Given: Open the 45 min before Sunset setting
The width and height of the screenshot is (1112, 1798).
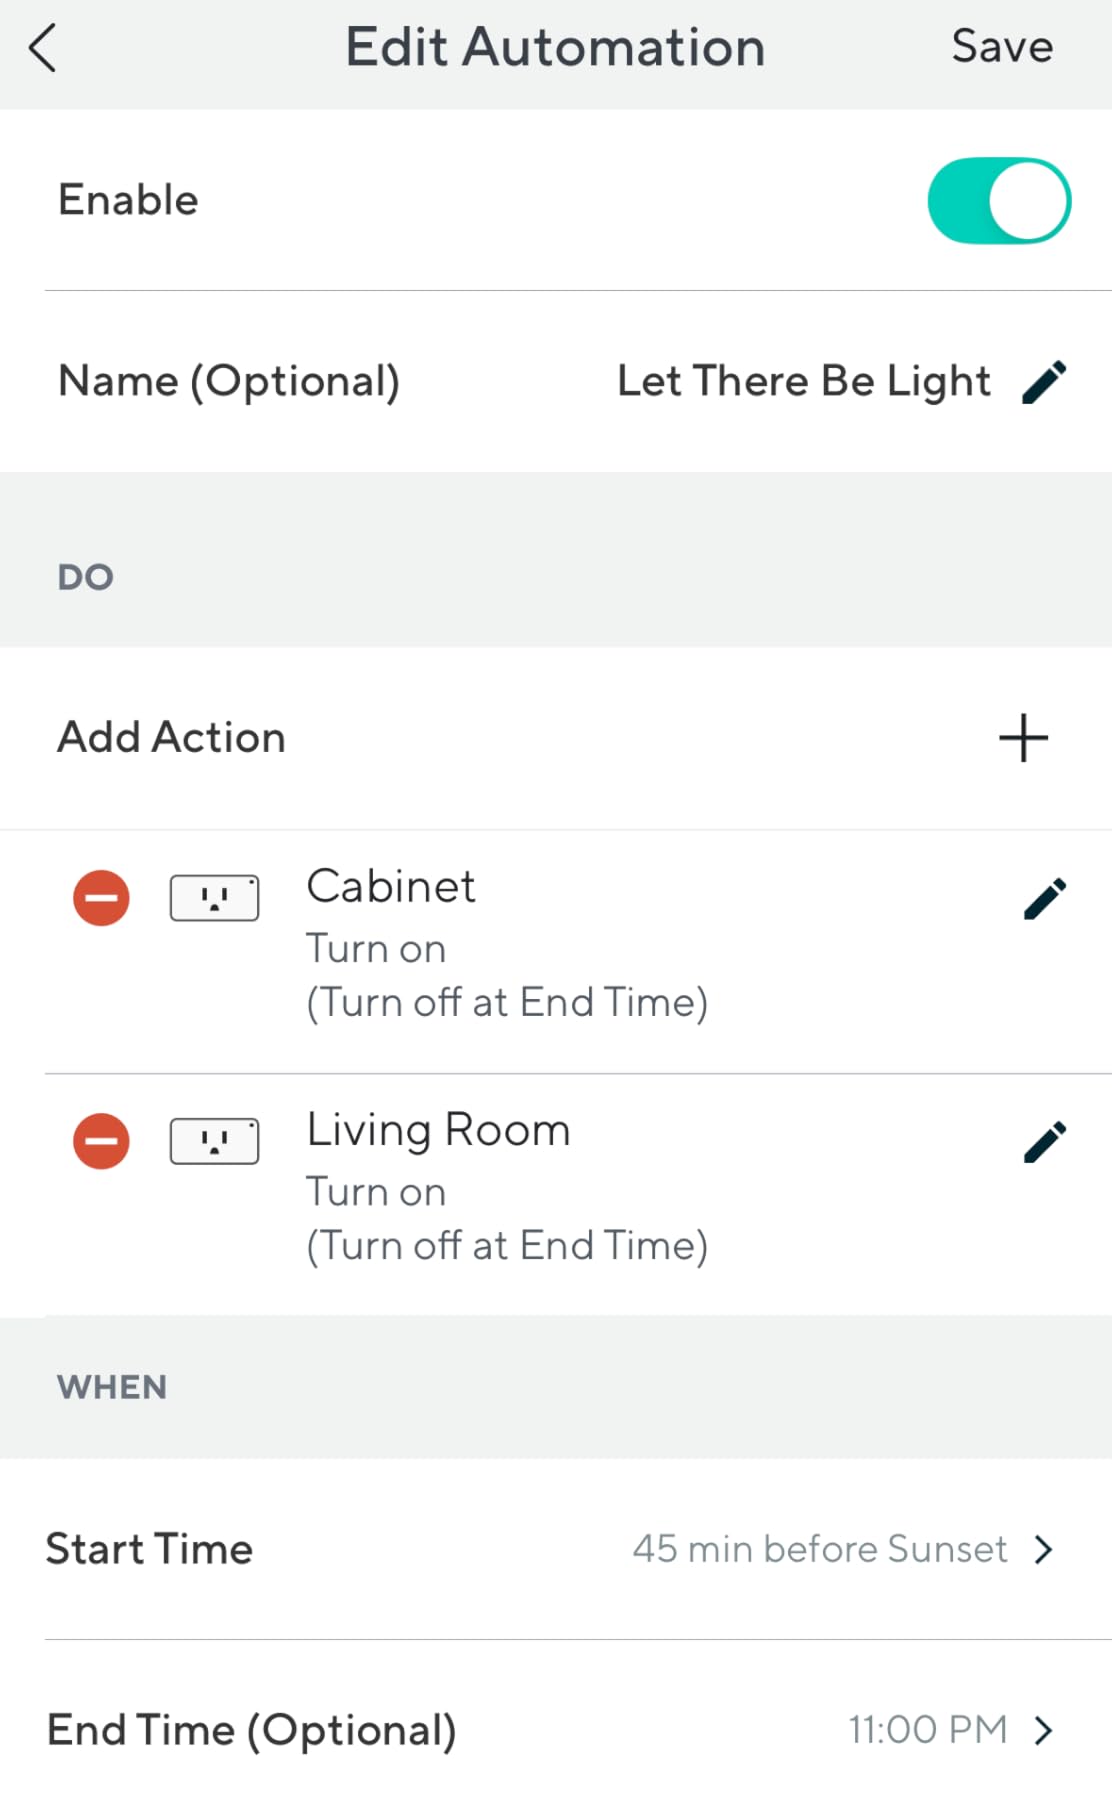Looking at the screenshot, I should 819,1549.
